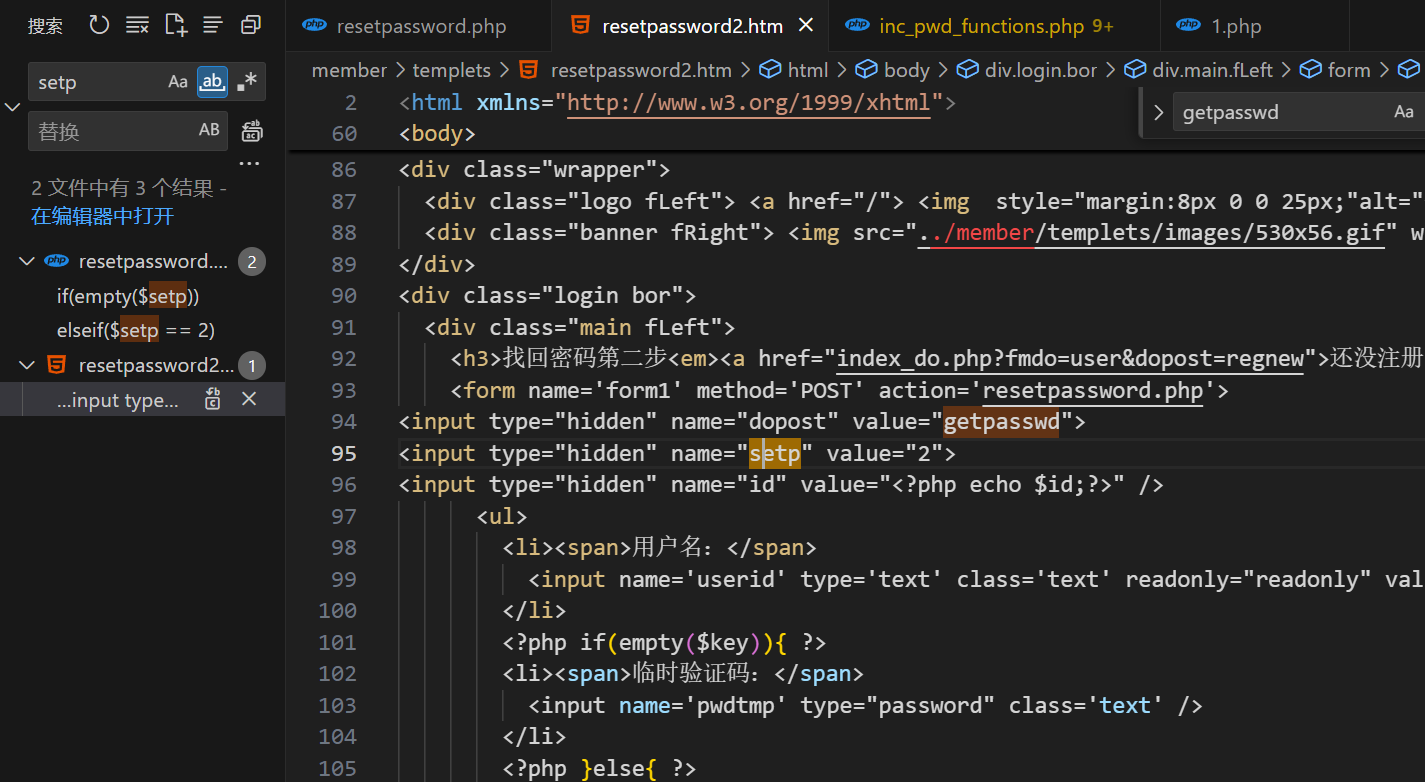
Task: Collapse all search results
Action: pyautogui.click(x=250, y=25)
